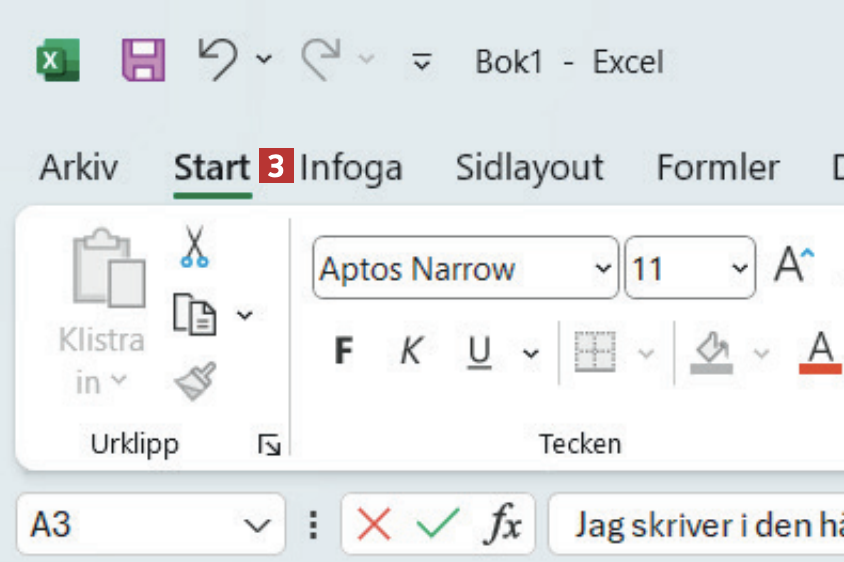Apply the red font color swatch
This screenshot has width=844, height=562.
(x=820, y=352)
